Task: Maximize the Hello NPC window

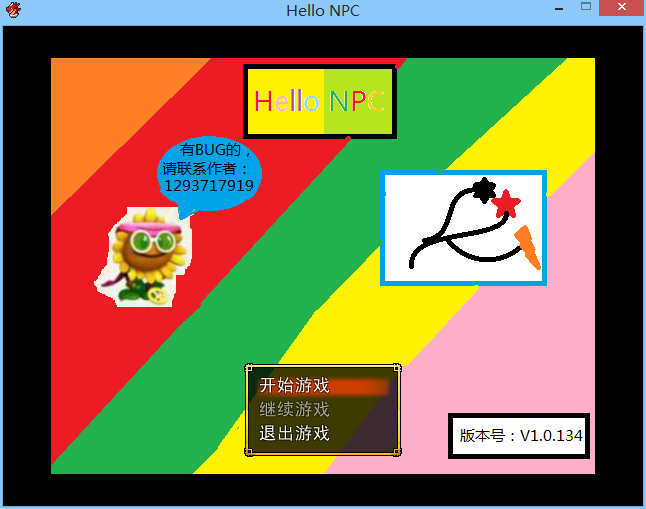Action: click(586, 7)
